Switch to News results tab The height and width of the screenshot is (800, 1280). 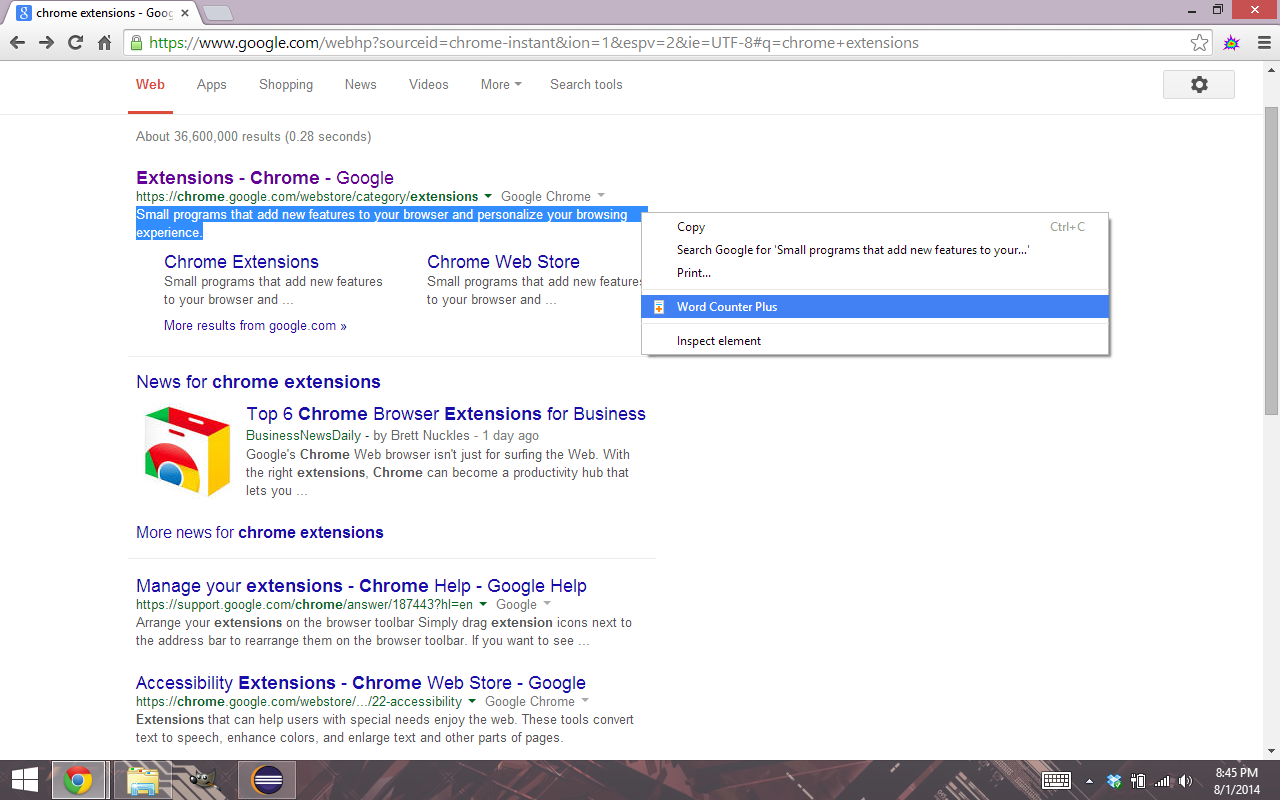pos(361,85)
